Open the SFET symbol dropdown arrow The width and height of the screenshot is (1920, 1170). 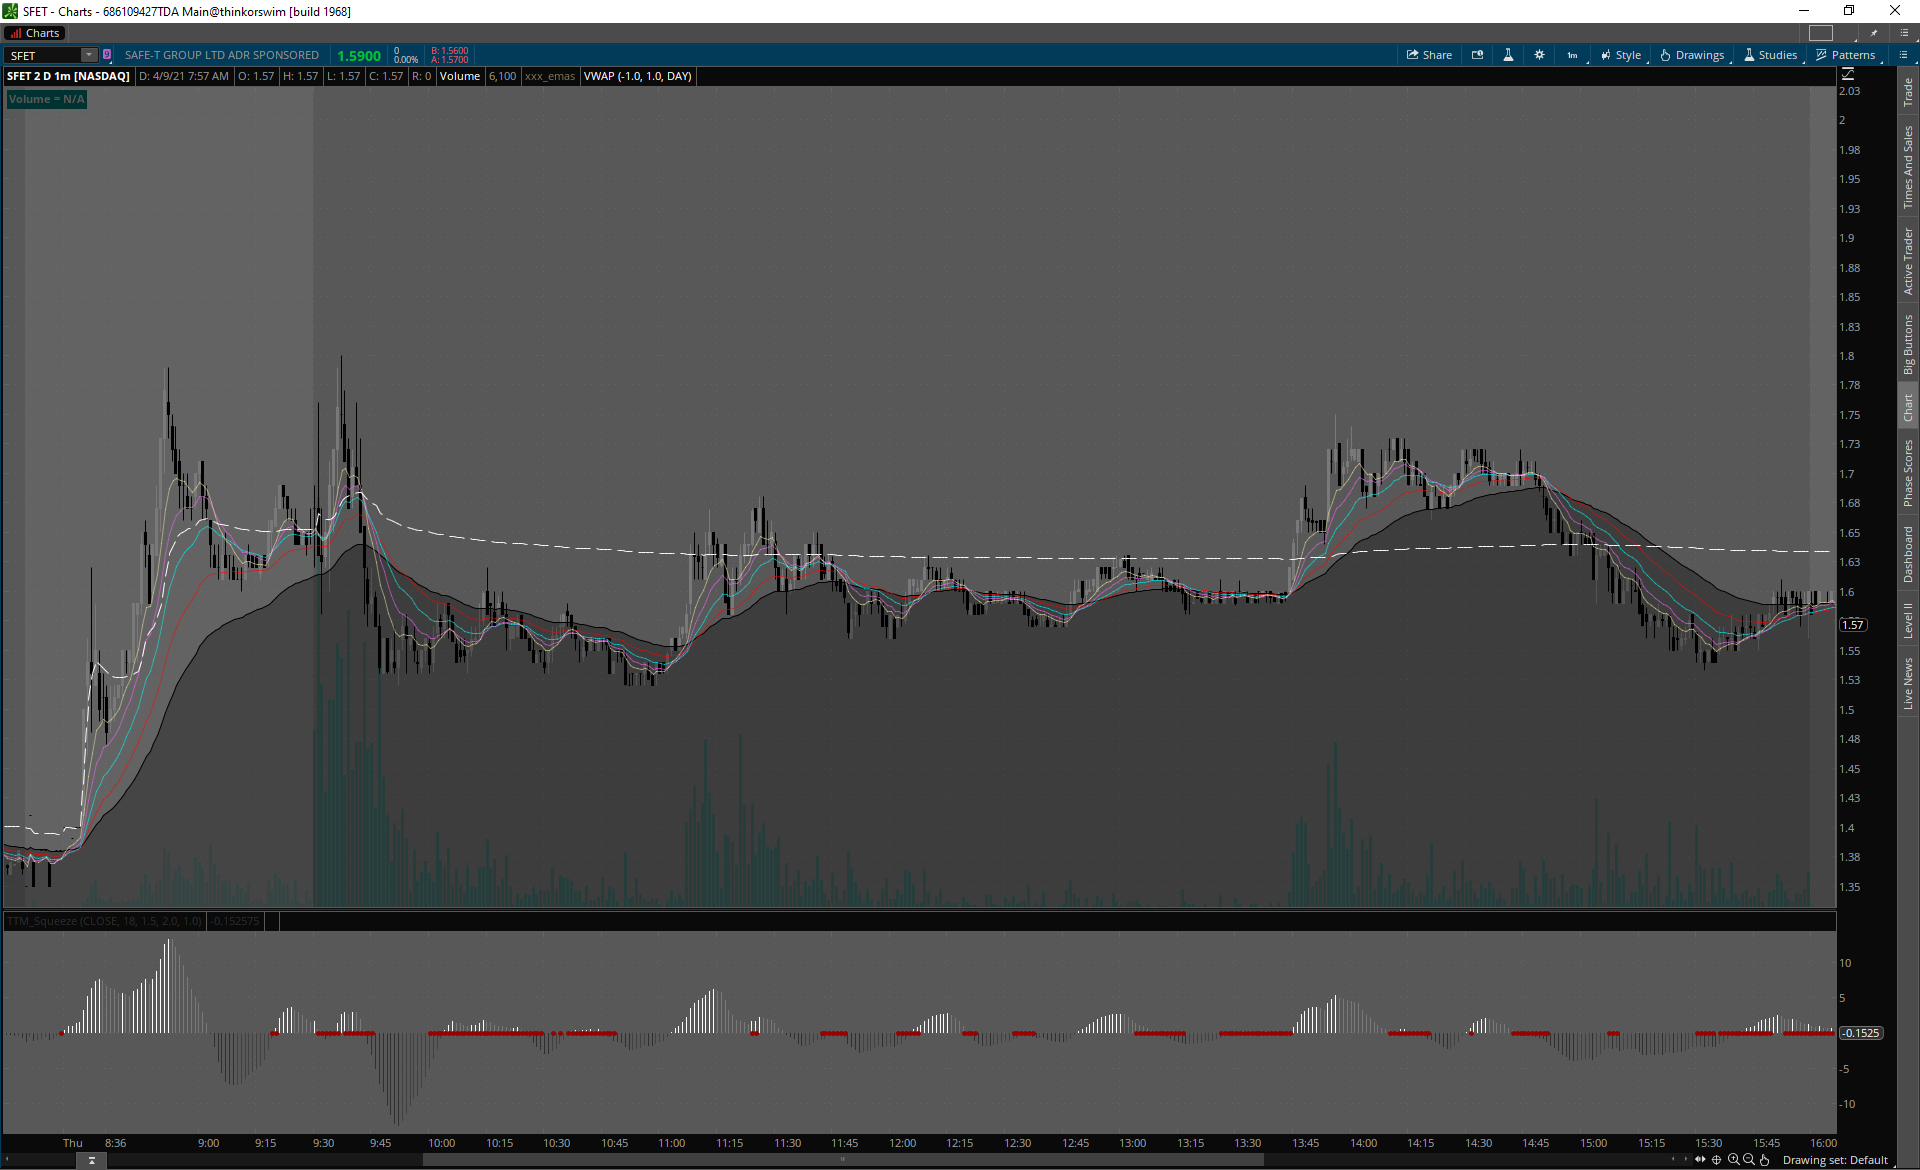(89, 55)
